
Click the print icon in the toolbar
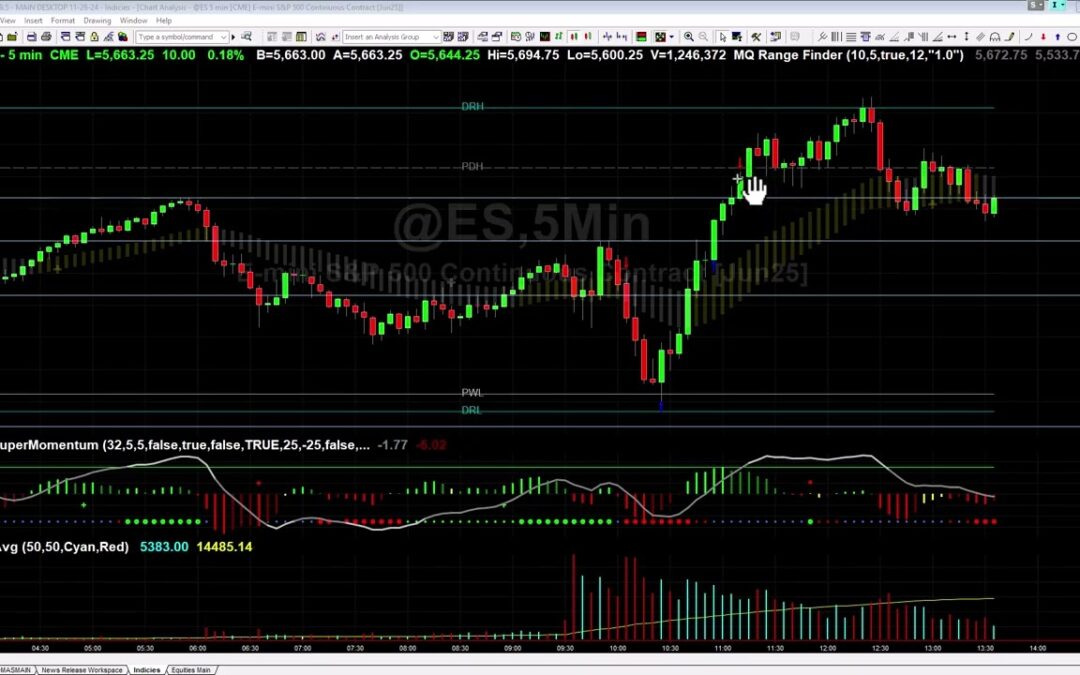click(x=46, y=37)
